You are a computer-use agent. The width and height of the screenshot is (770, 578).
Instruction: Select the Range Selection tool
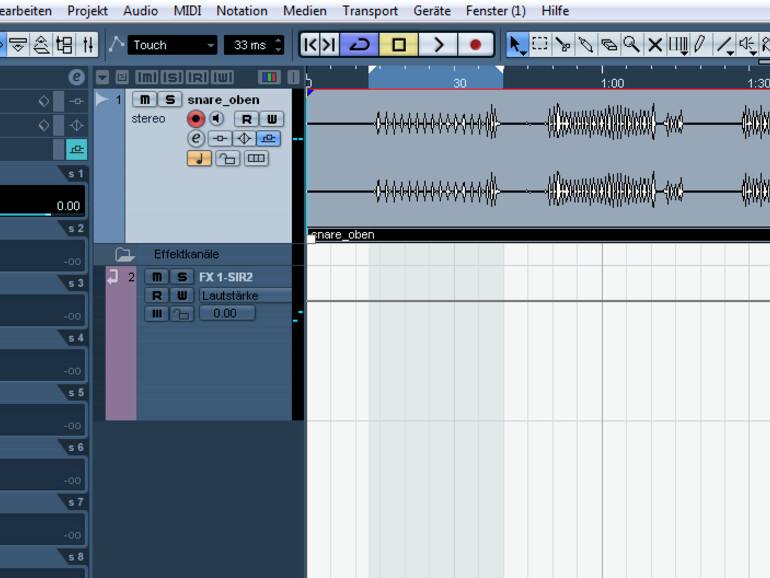540,45
